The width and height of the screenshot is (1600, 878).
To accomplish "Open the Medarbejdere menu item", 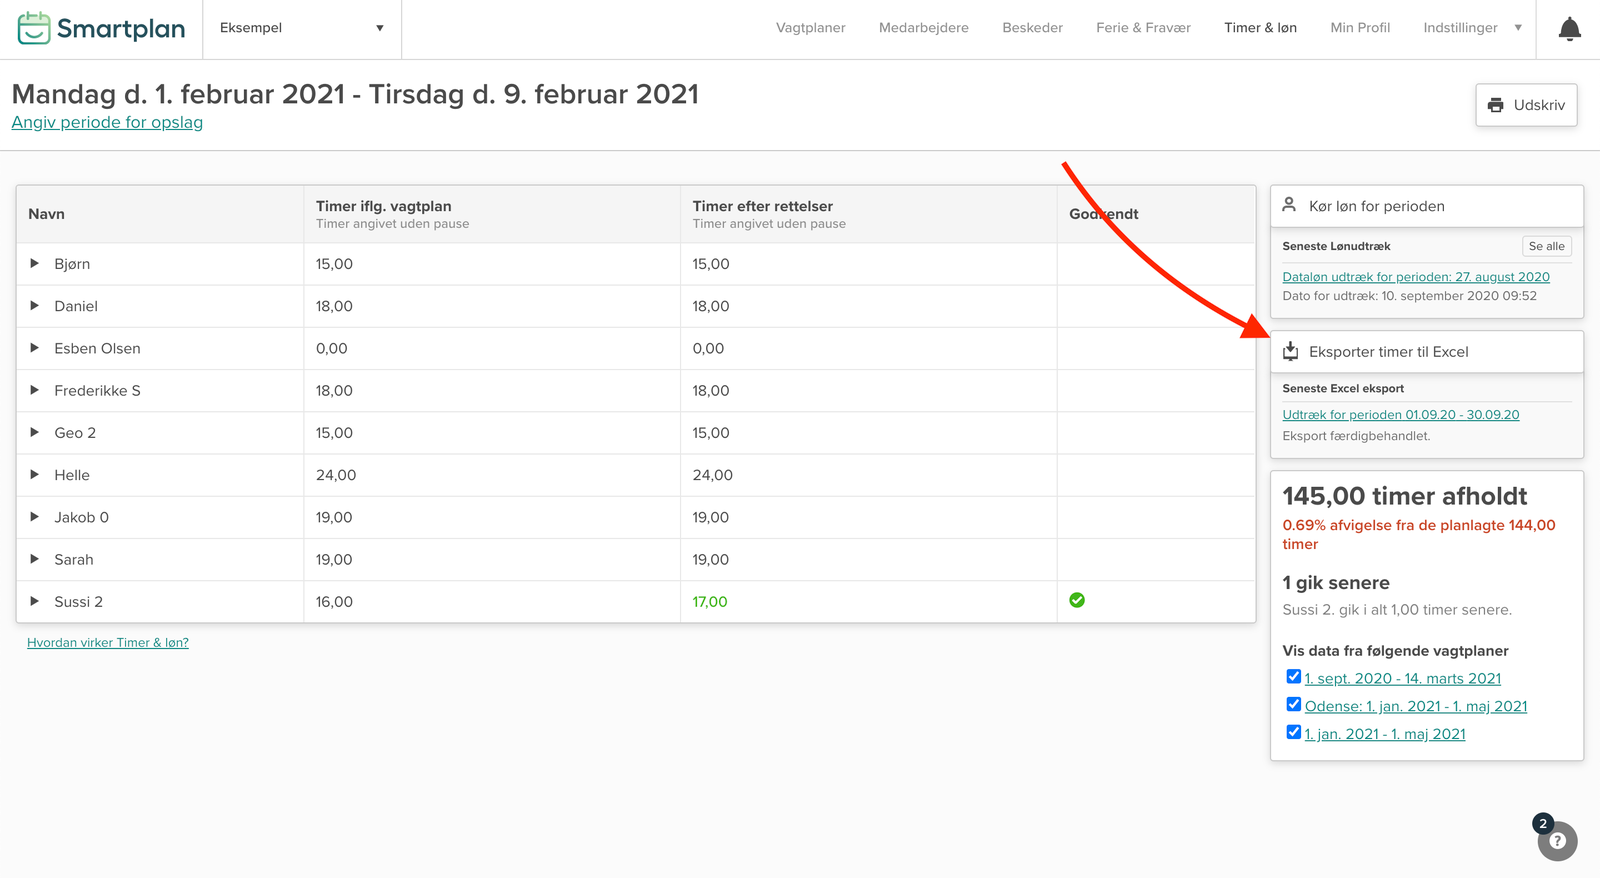I will pos(923,28).
